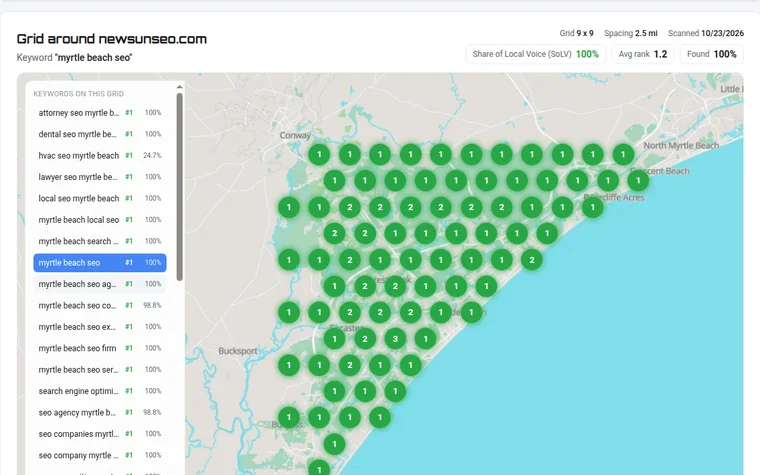Click the "Grid 9 x 9" text
The height and width of the screenshot is (475, 760).
pos(576,33)
